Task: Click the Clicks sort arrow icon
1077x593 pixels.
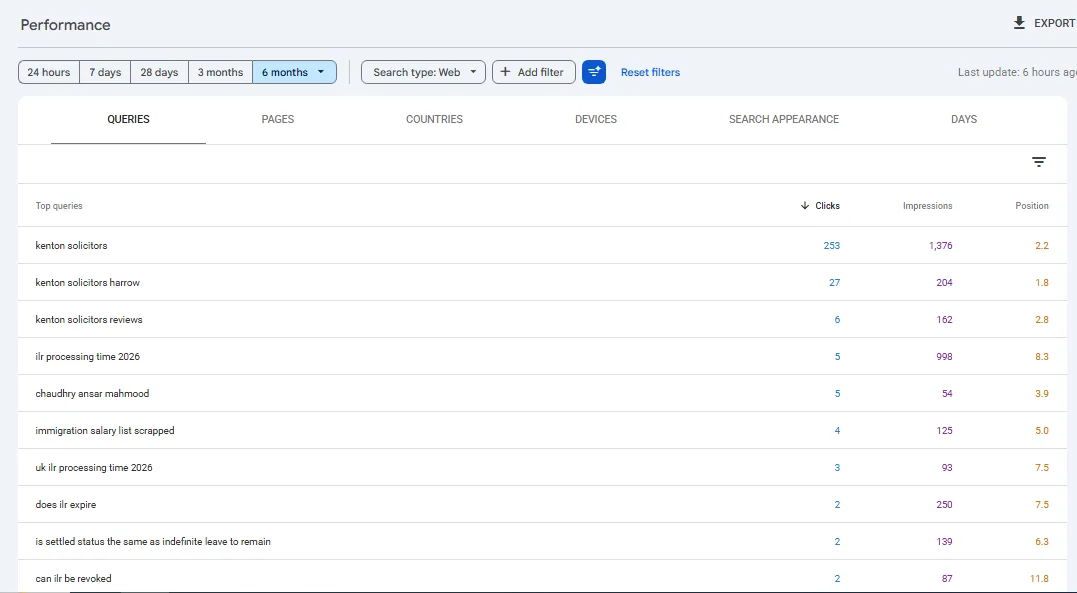Action: pyautogui.click(x=805, y=205)
